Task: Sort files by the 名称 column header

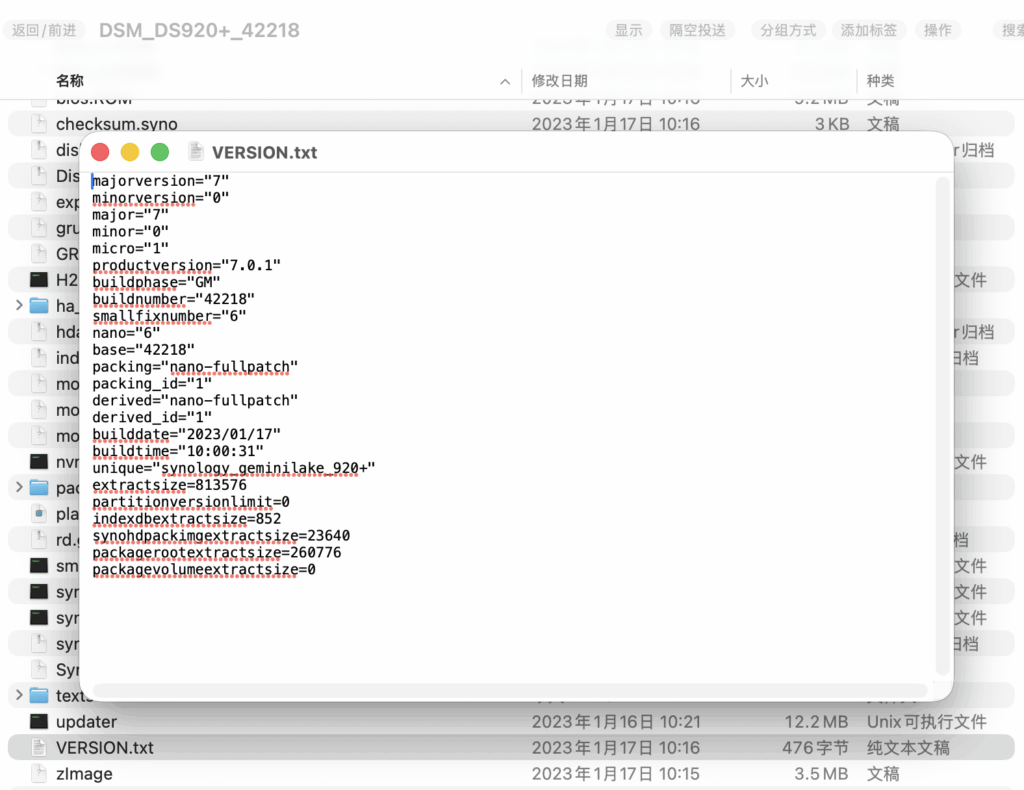Action: (x=70, y=80)
